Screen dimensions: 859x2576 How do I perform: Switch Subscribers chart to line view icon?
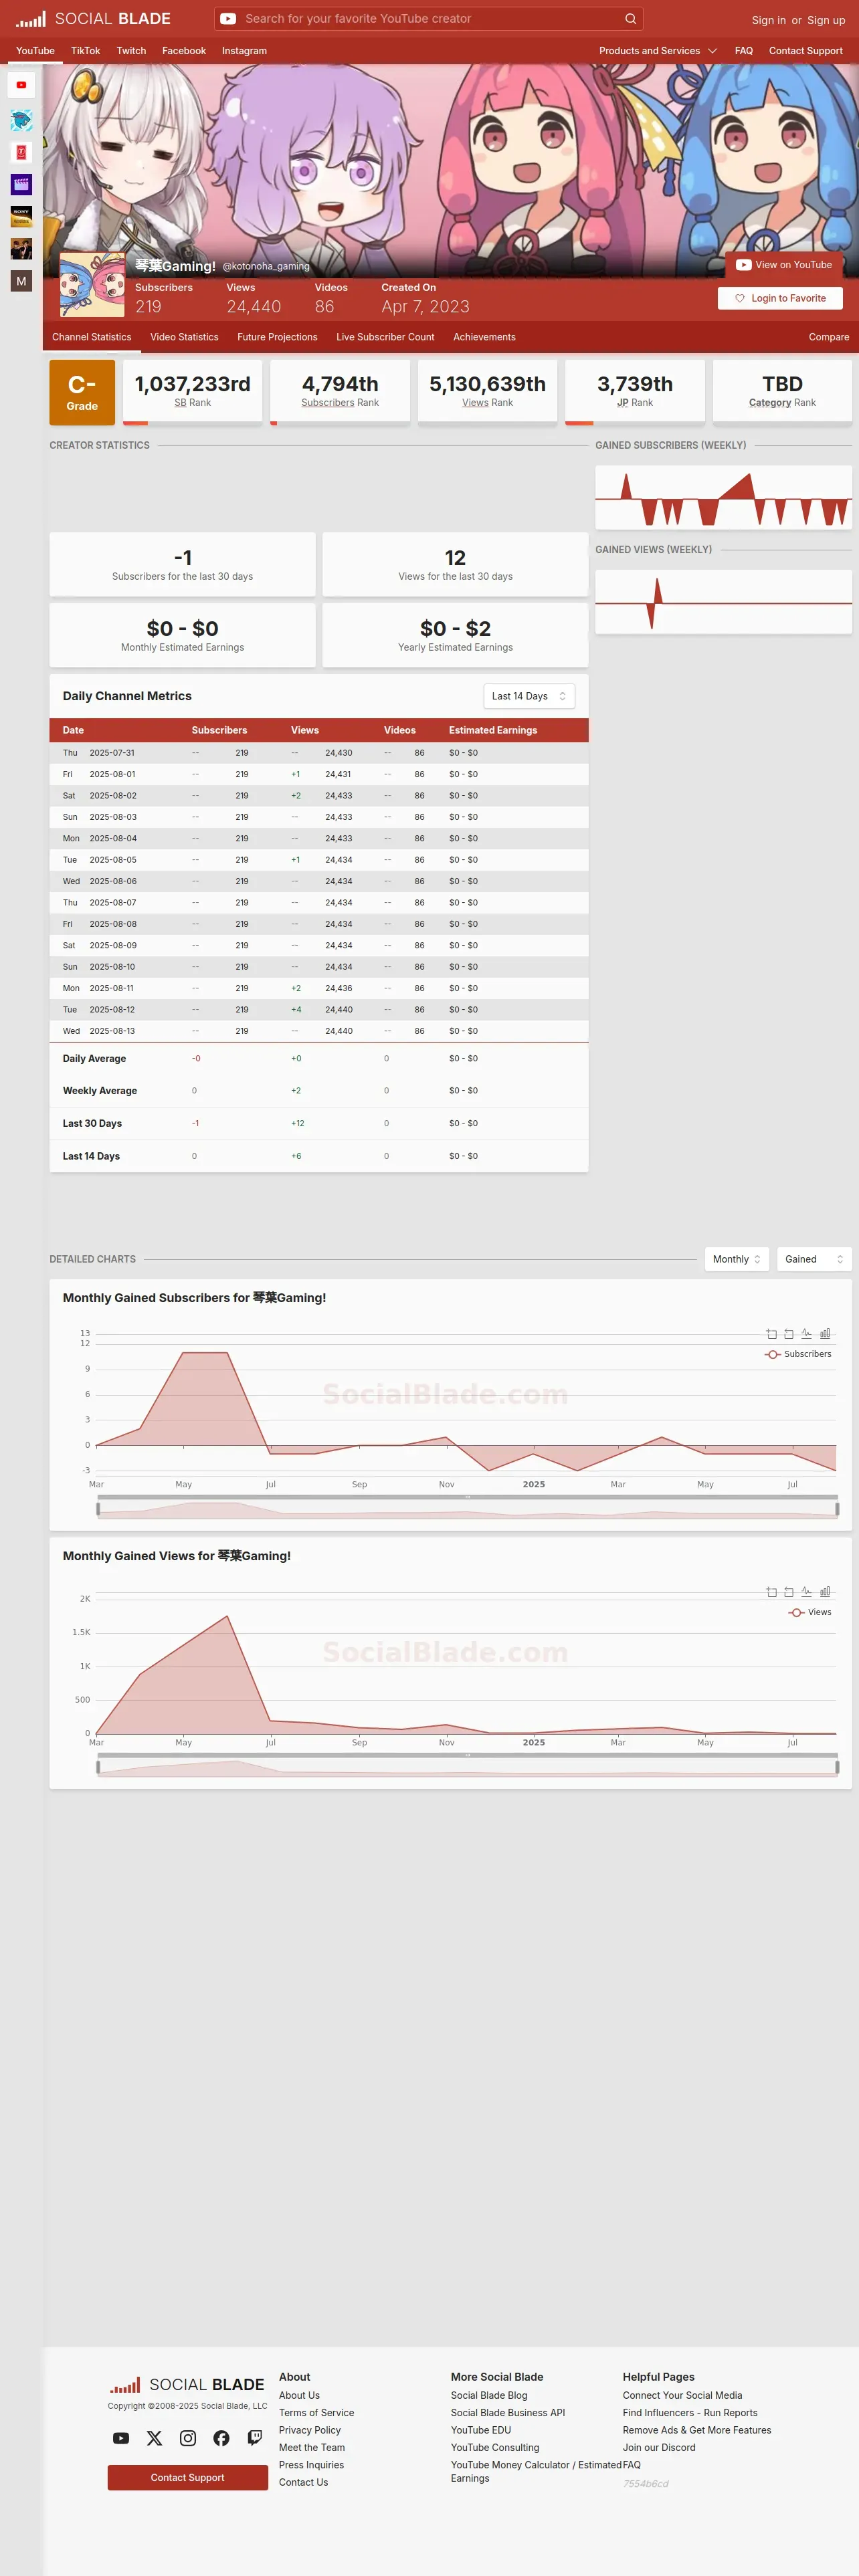point(807,1334)
